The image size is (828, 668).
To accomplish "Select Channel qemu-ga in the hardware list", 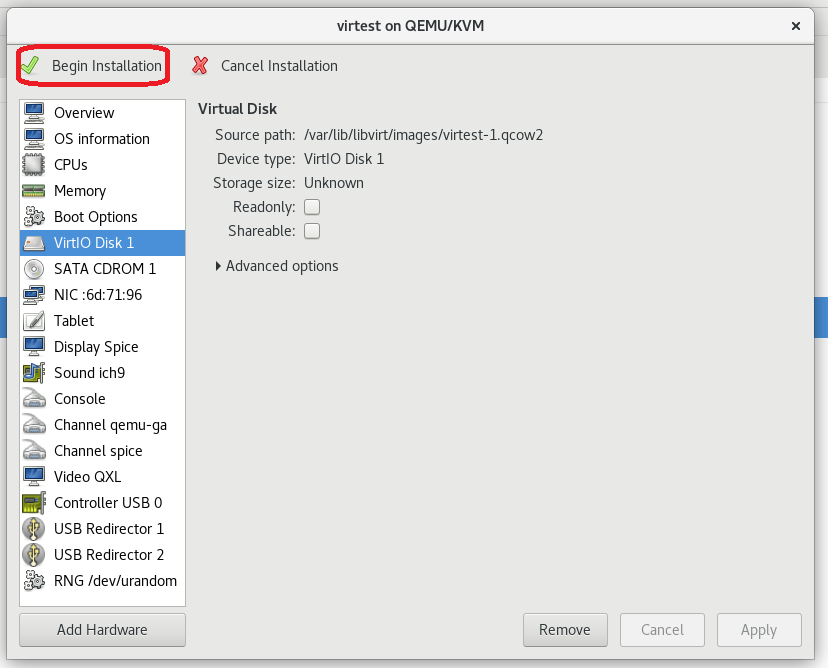I will 102,425.
